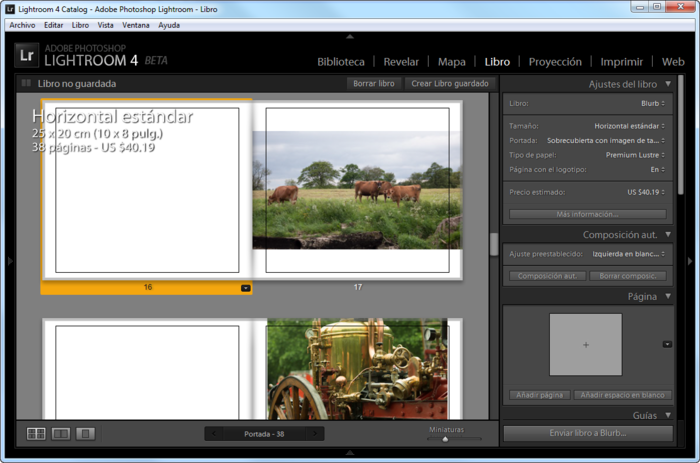Adjust the Miniaturas size slider
The image size is (700, 463).
tap(445, 439)
